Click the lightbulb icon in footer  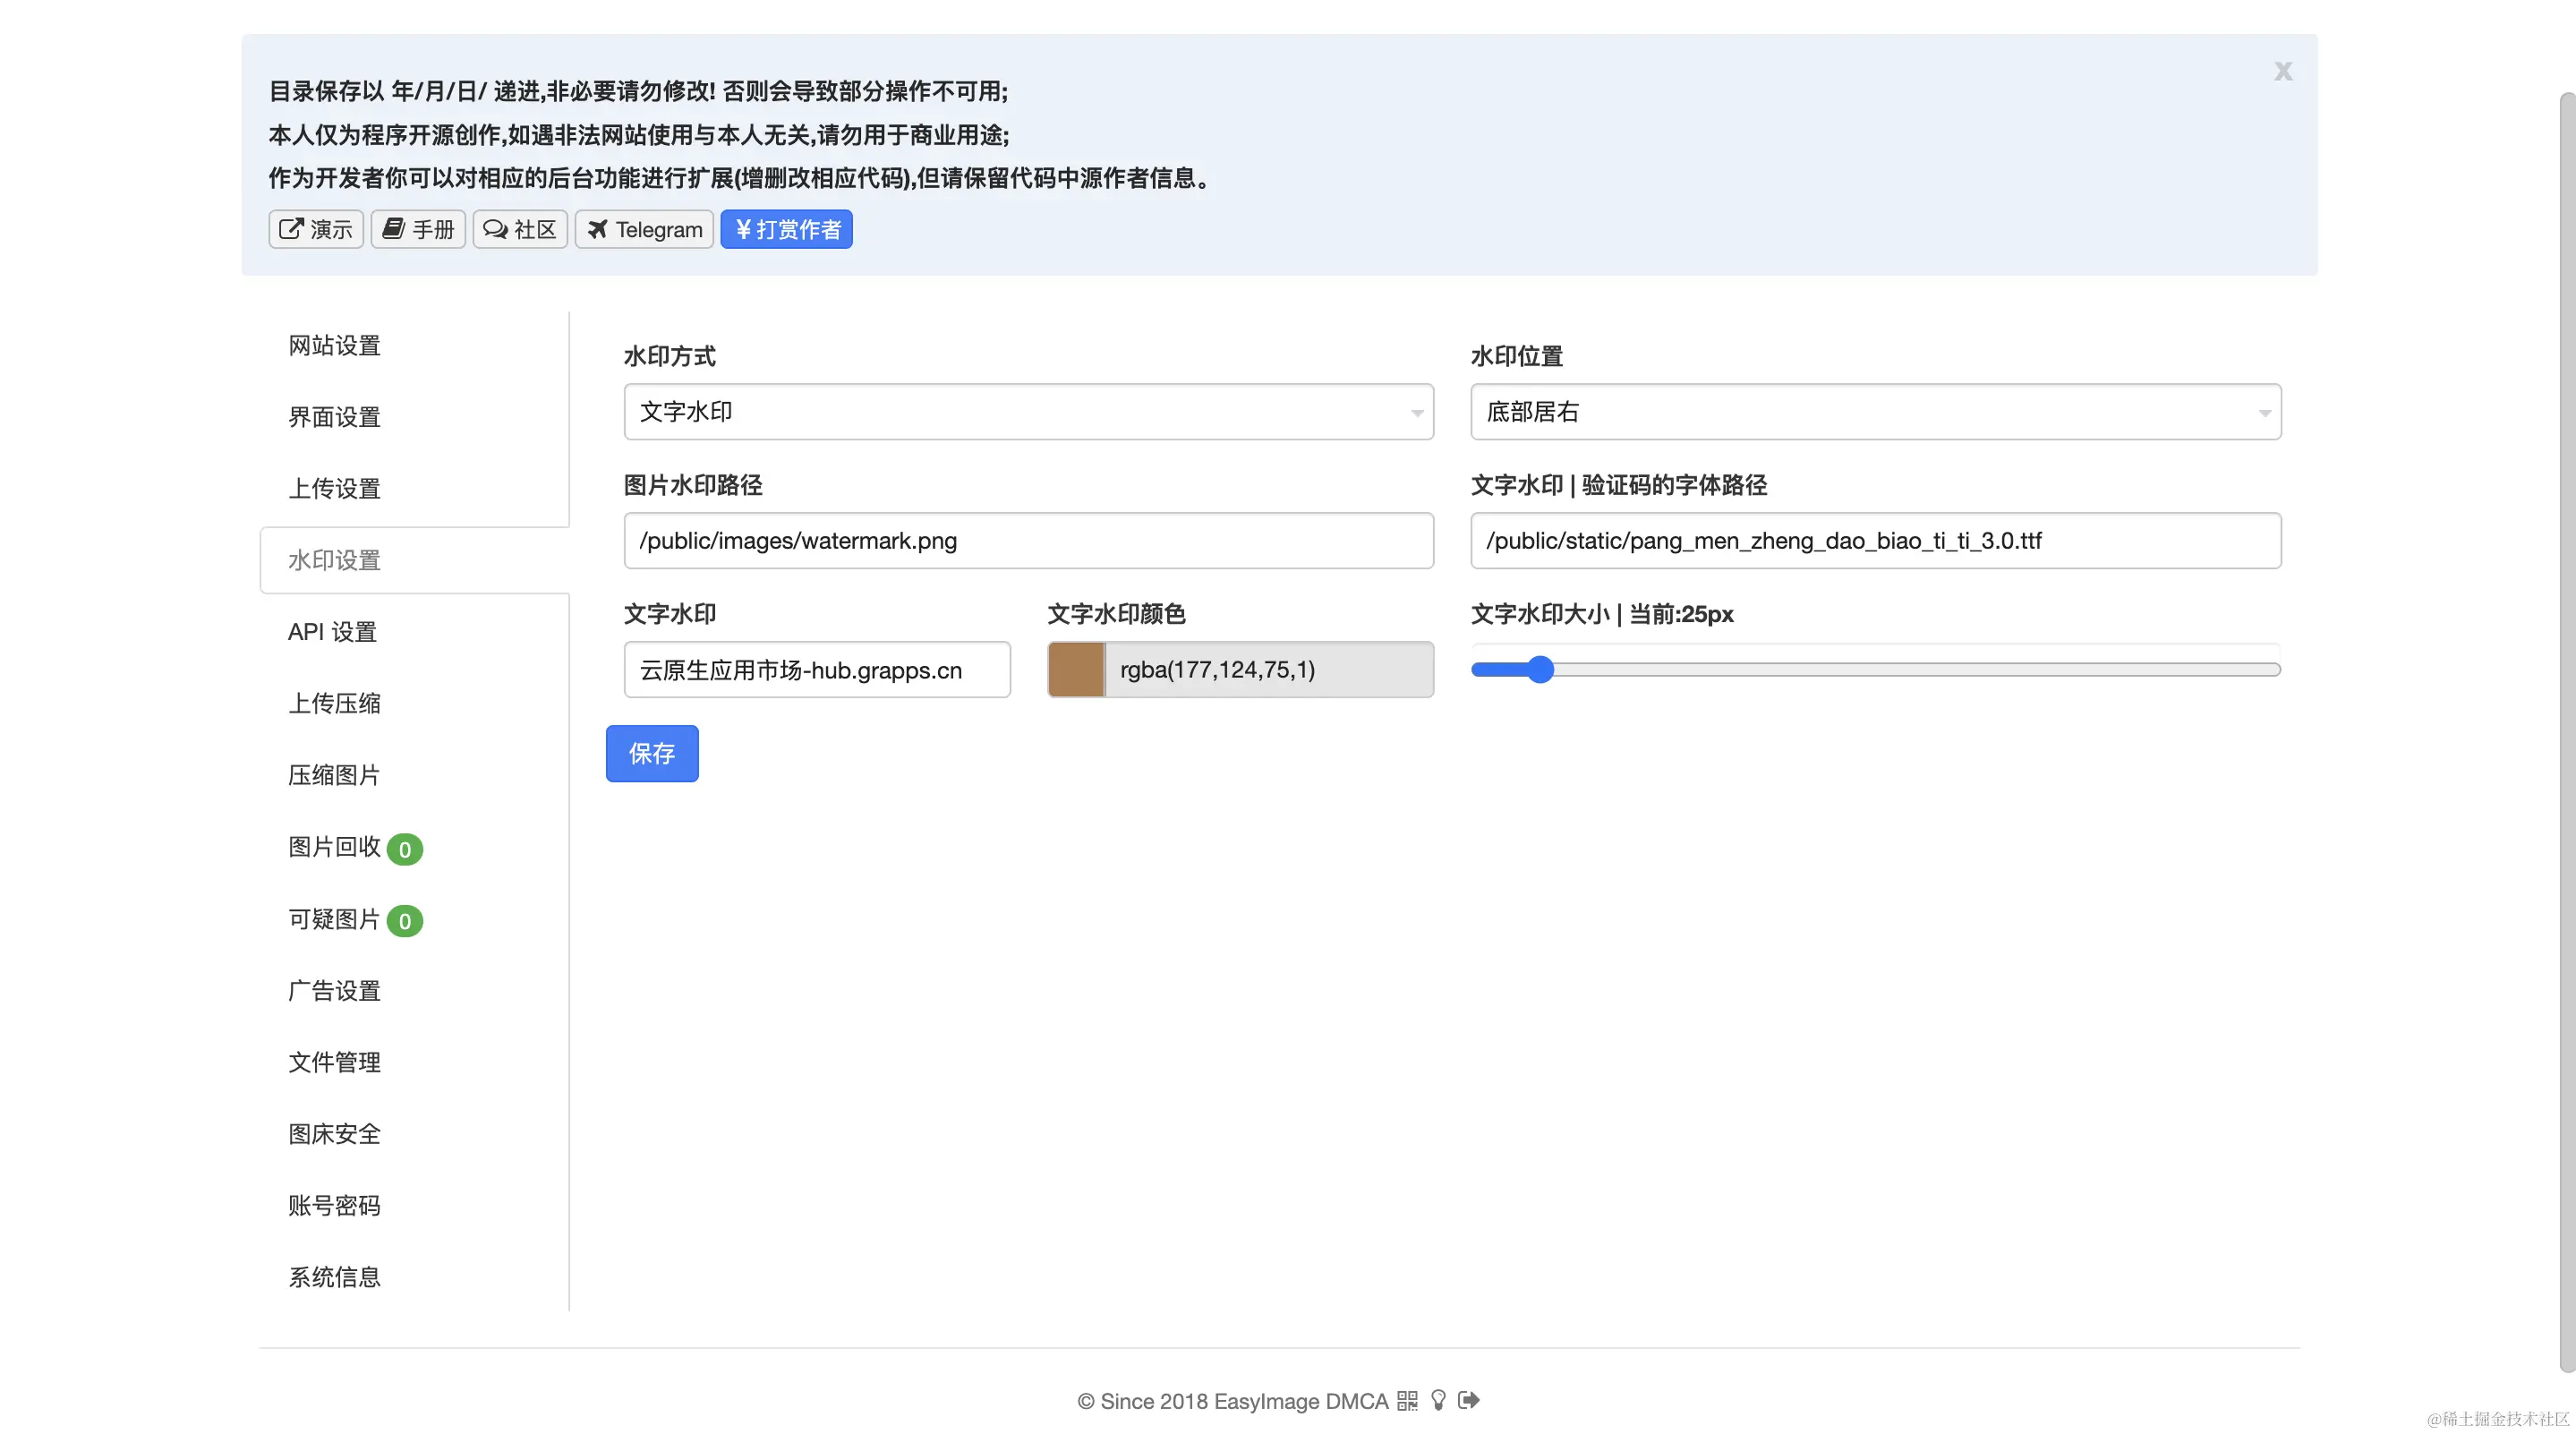[x=1438, y=1400]
